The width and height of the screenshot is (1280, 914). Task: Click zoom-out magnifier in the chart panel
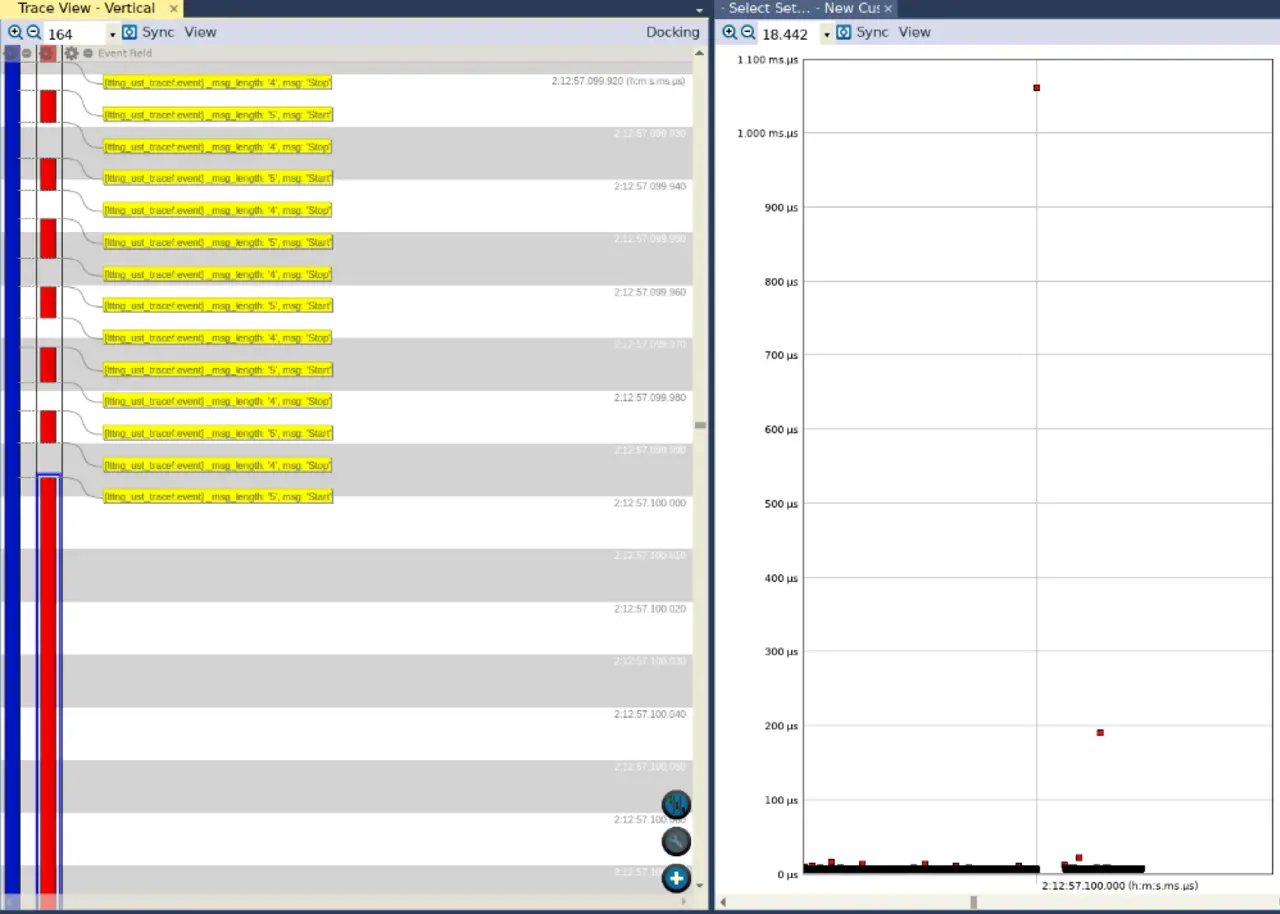tap(747, 32)
